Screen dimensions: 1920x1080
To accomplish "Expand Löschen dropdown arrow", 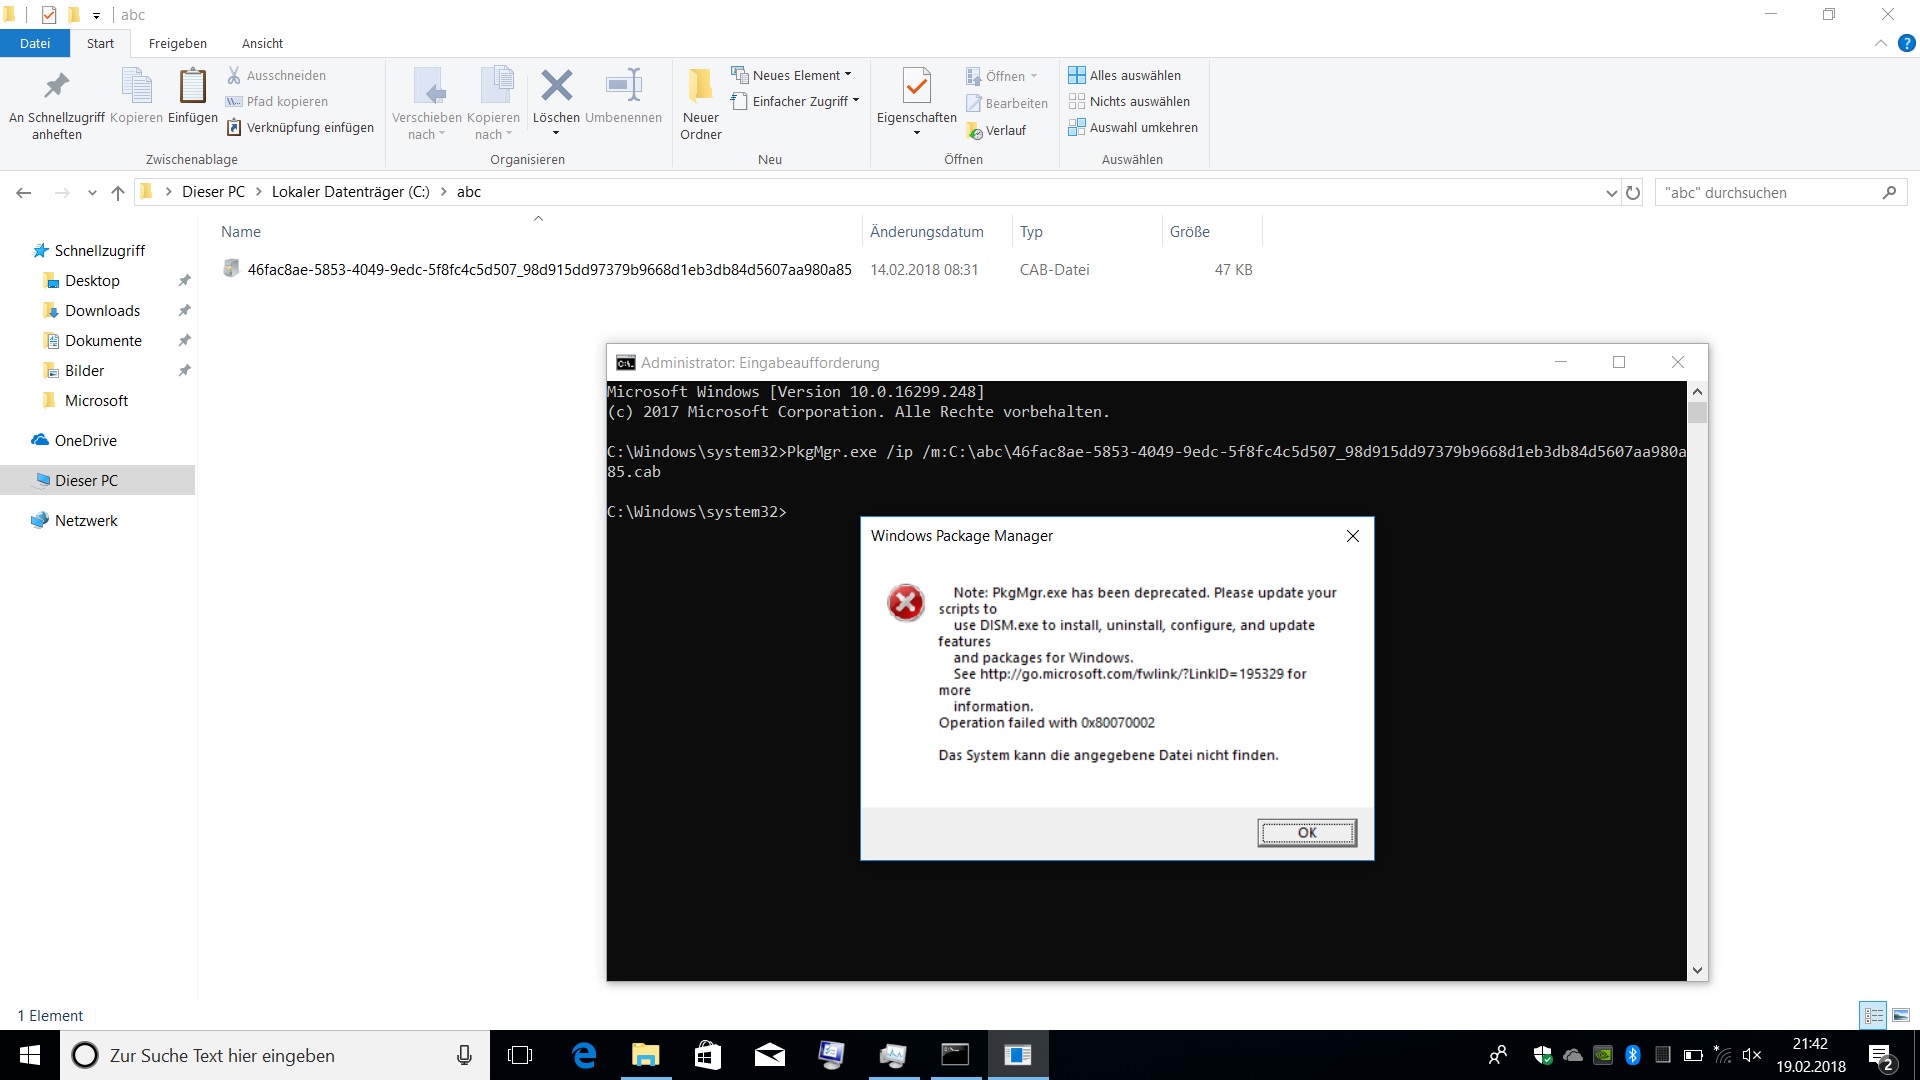I will (556, 133).
